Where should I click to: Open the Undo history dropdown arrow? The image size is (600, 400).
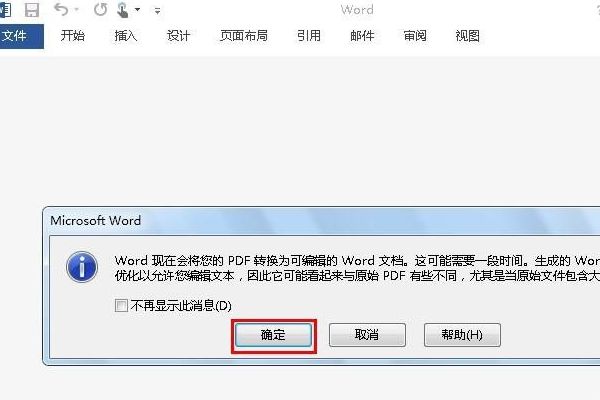tap(77, 10)
